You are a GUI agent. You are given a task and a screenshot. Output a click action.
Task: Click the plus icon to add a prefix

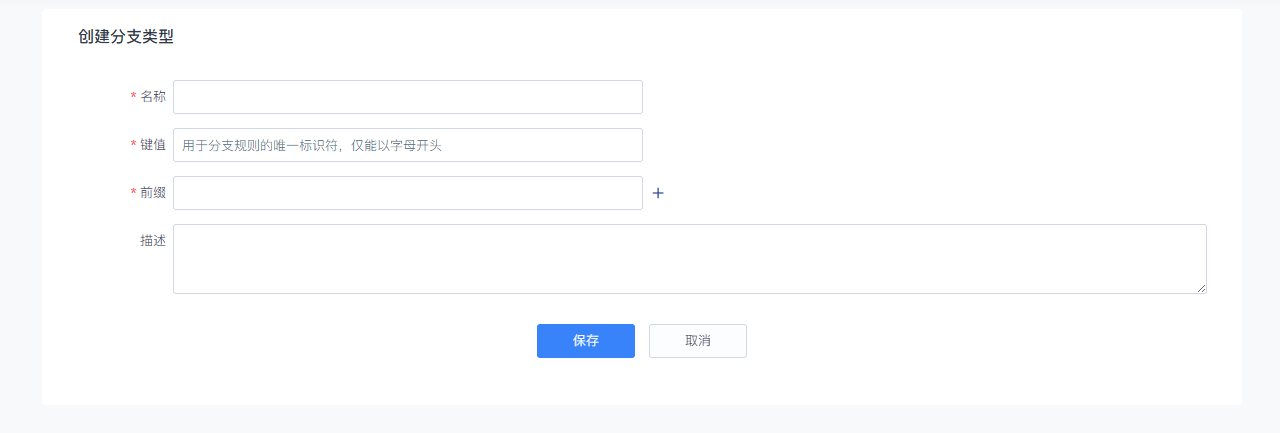coord(658,193)
